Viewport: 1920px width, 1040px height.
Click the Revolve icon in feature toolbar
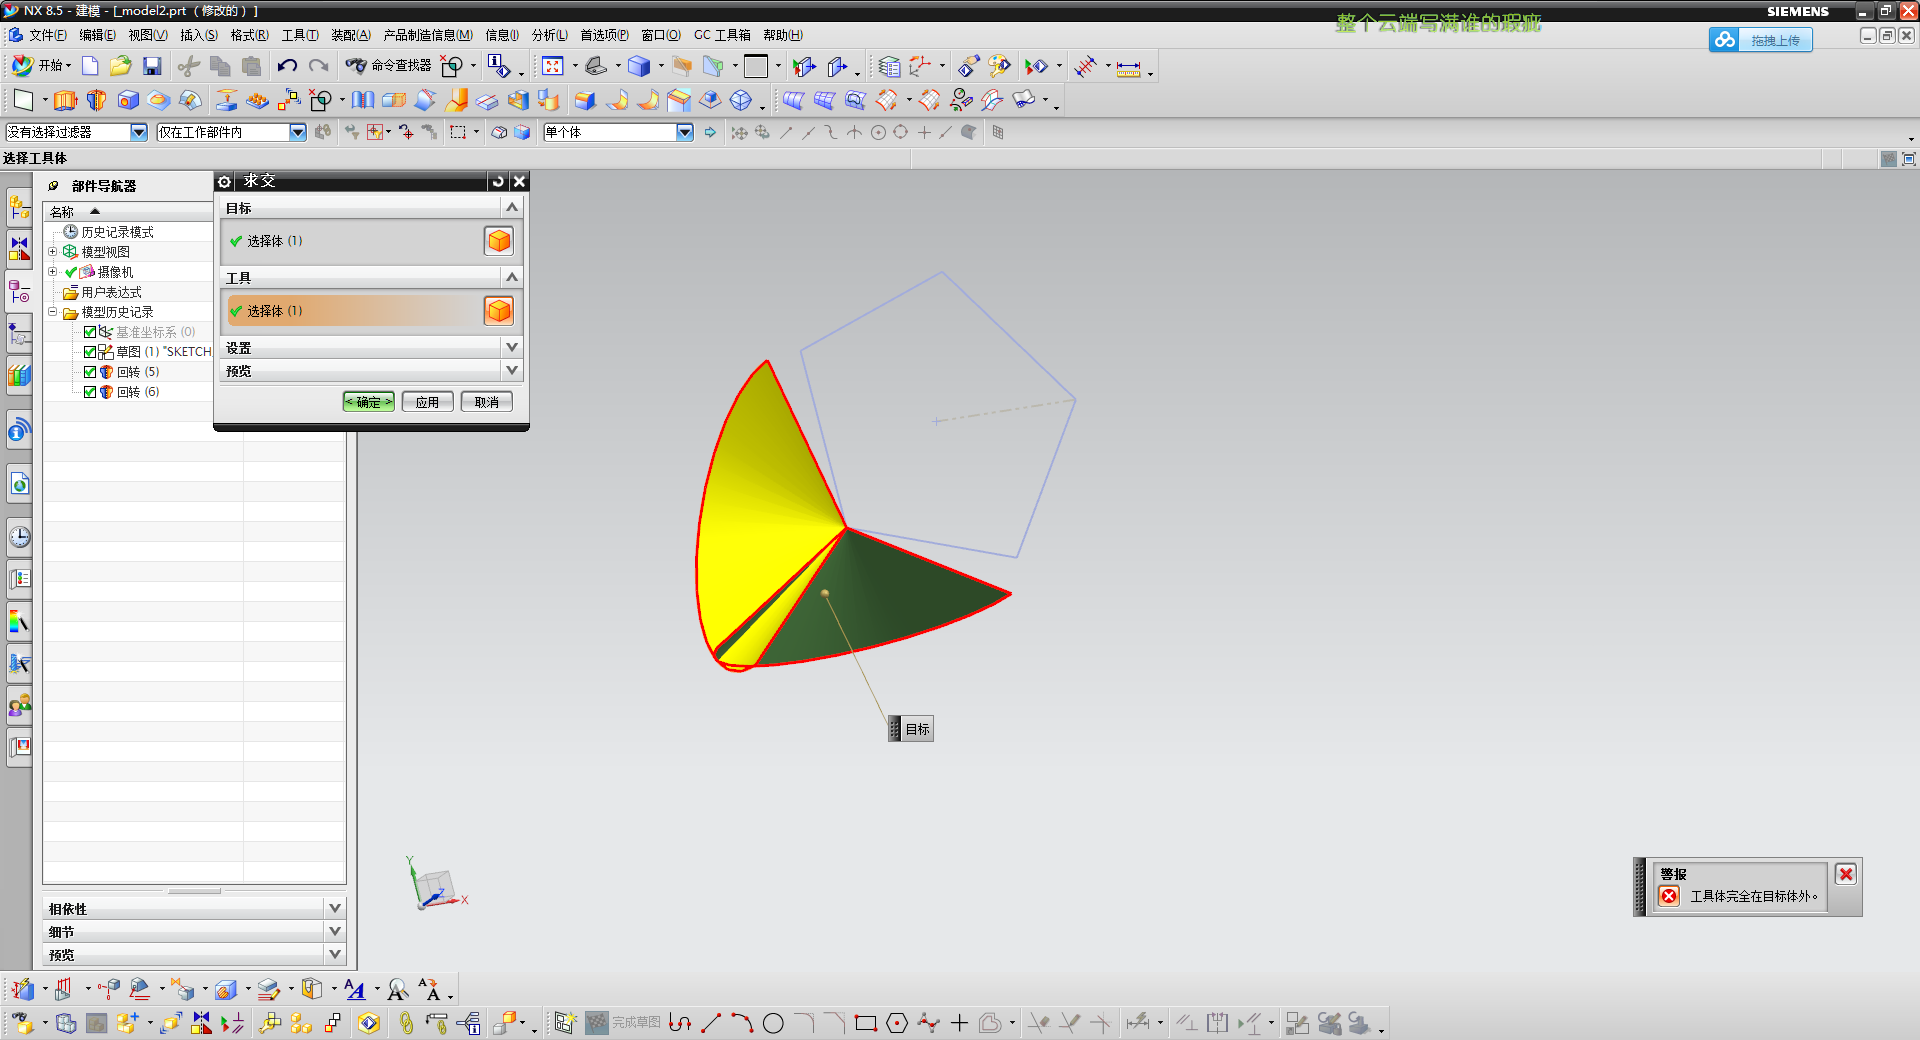pos(97,100)
